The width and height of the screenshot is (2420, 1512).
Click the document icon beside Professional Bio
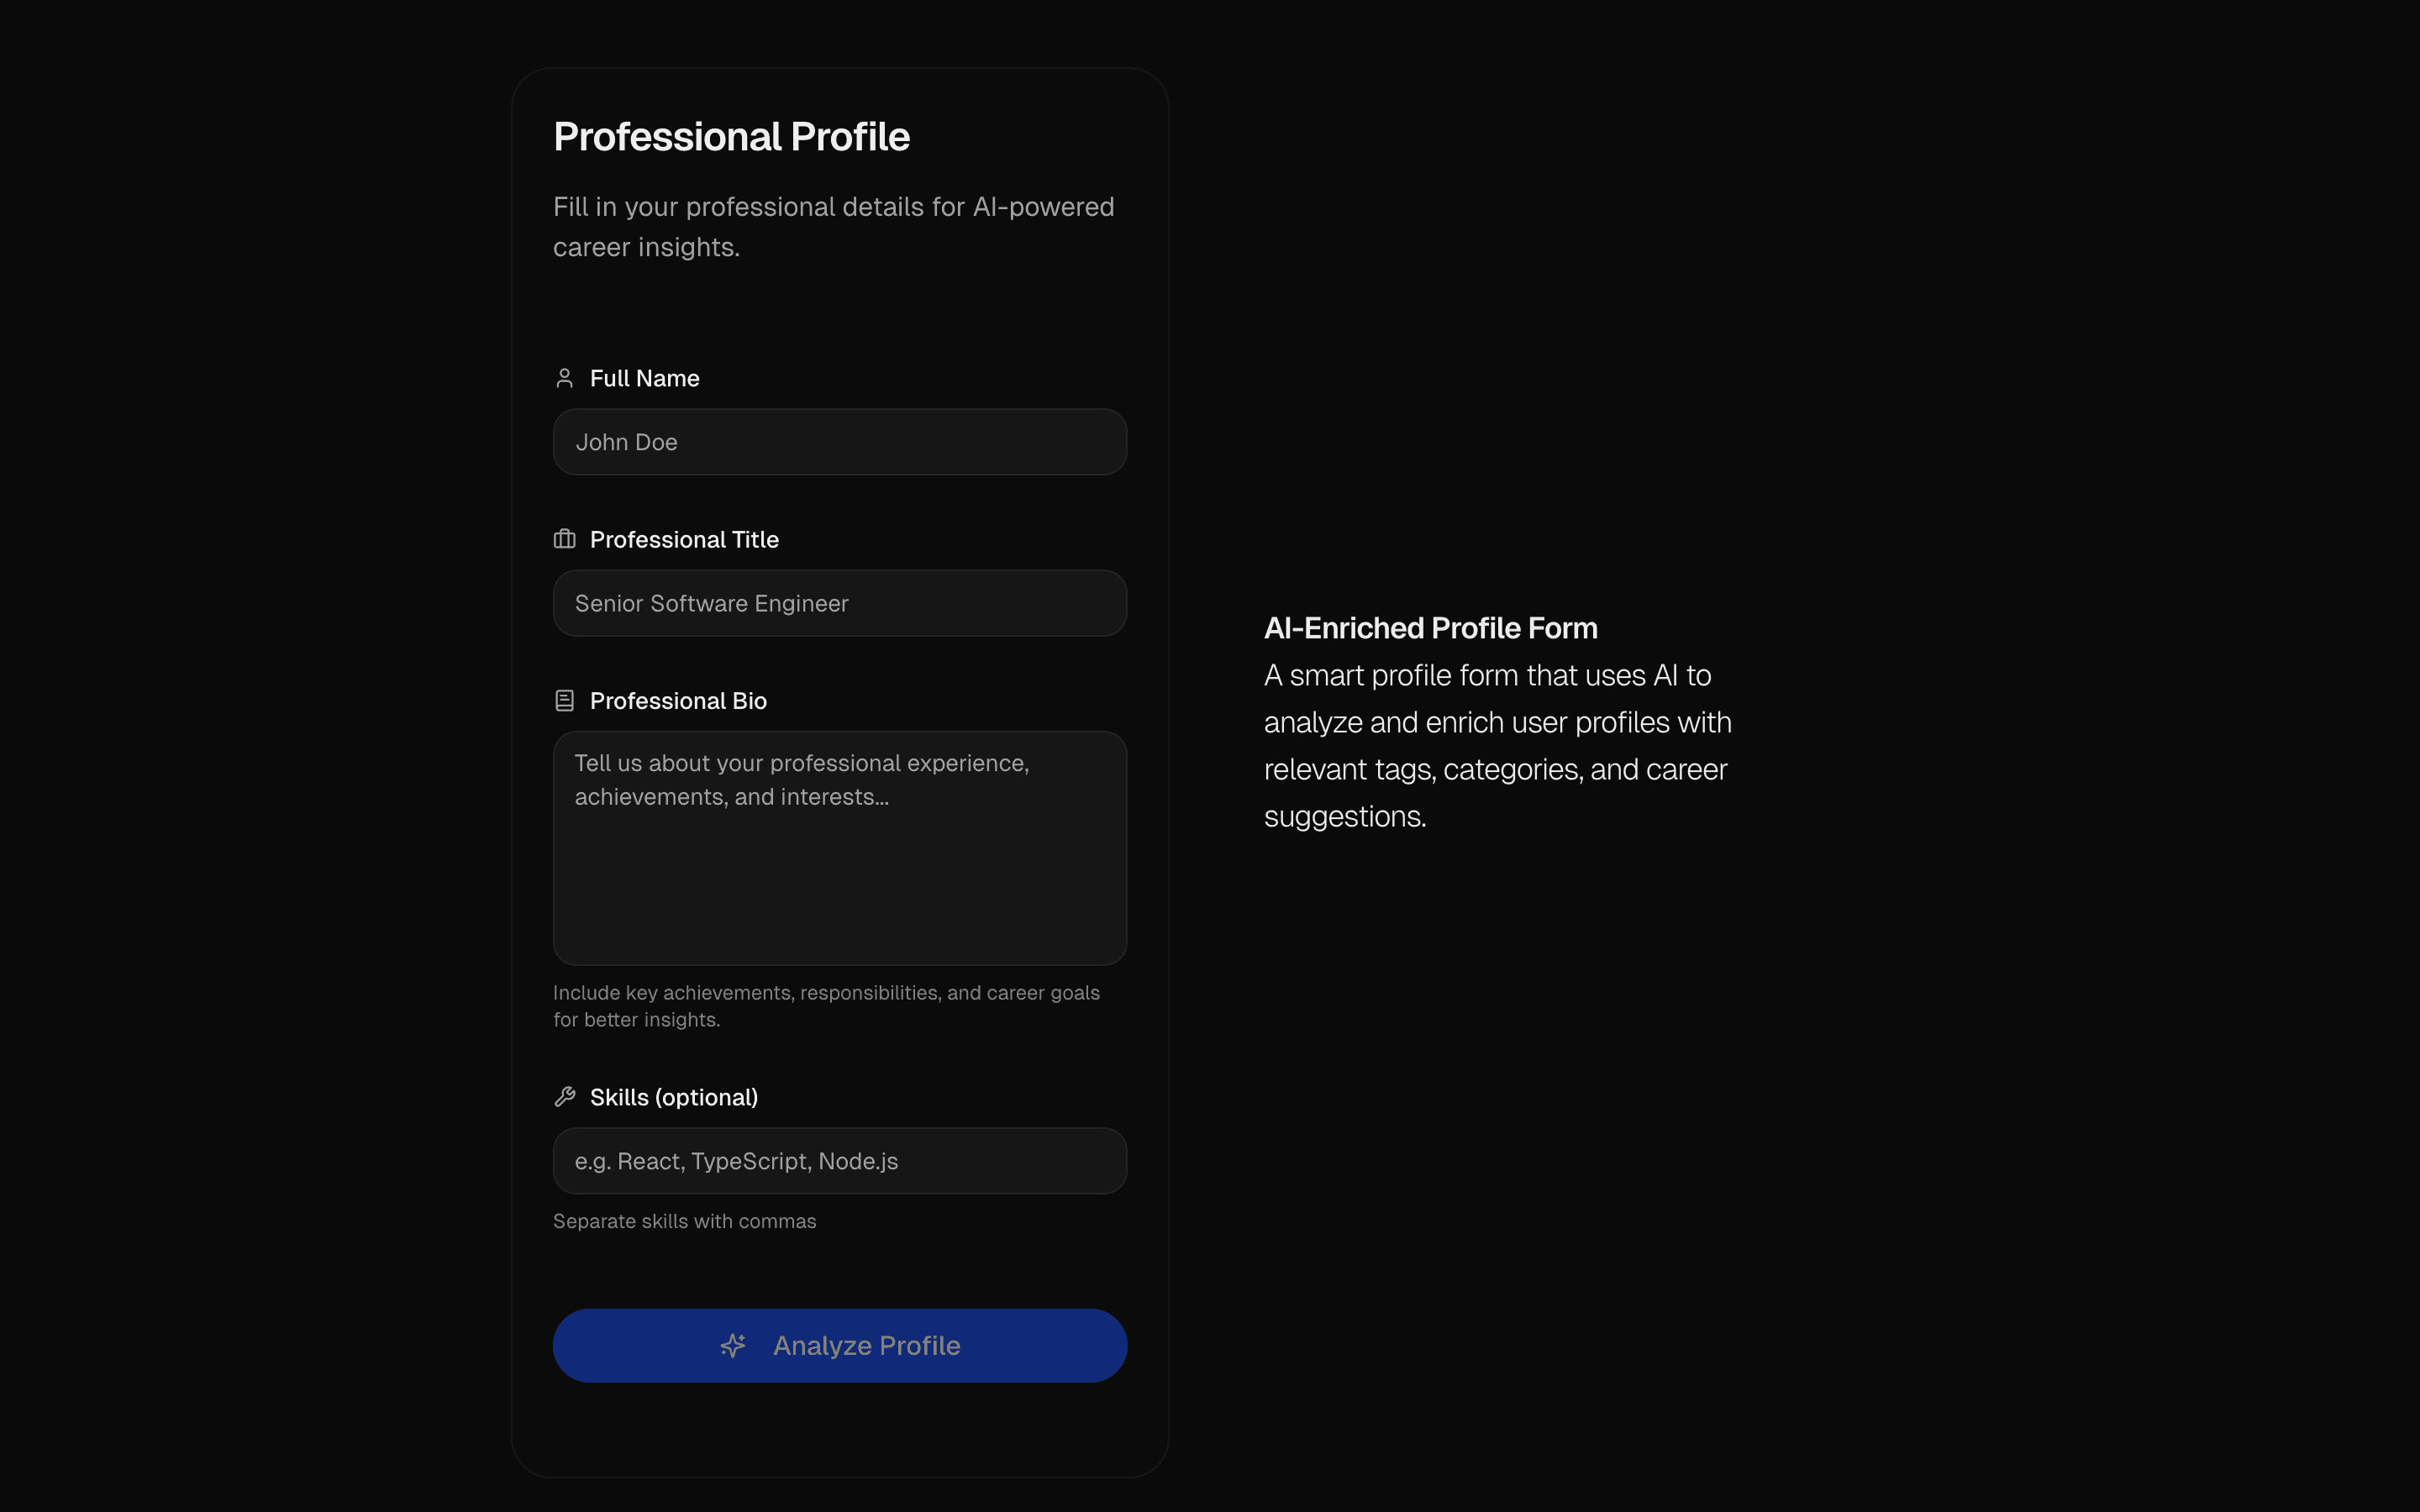[x=565, y=700]
